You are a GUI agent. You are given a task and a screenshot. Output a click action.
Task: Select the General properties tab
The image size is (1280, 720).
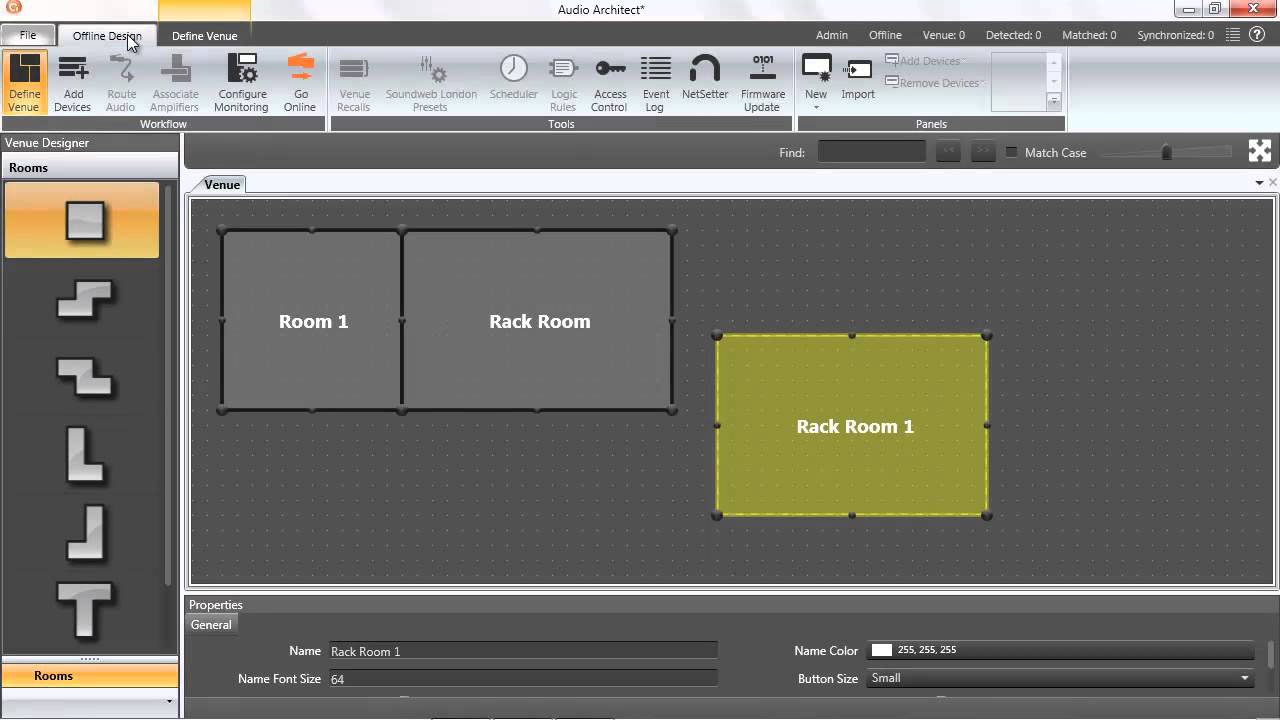(x=211, y=625)
